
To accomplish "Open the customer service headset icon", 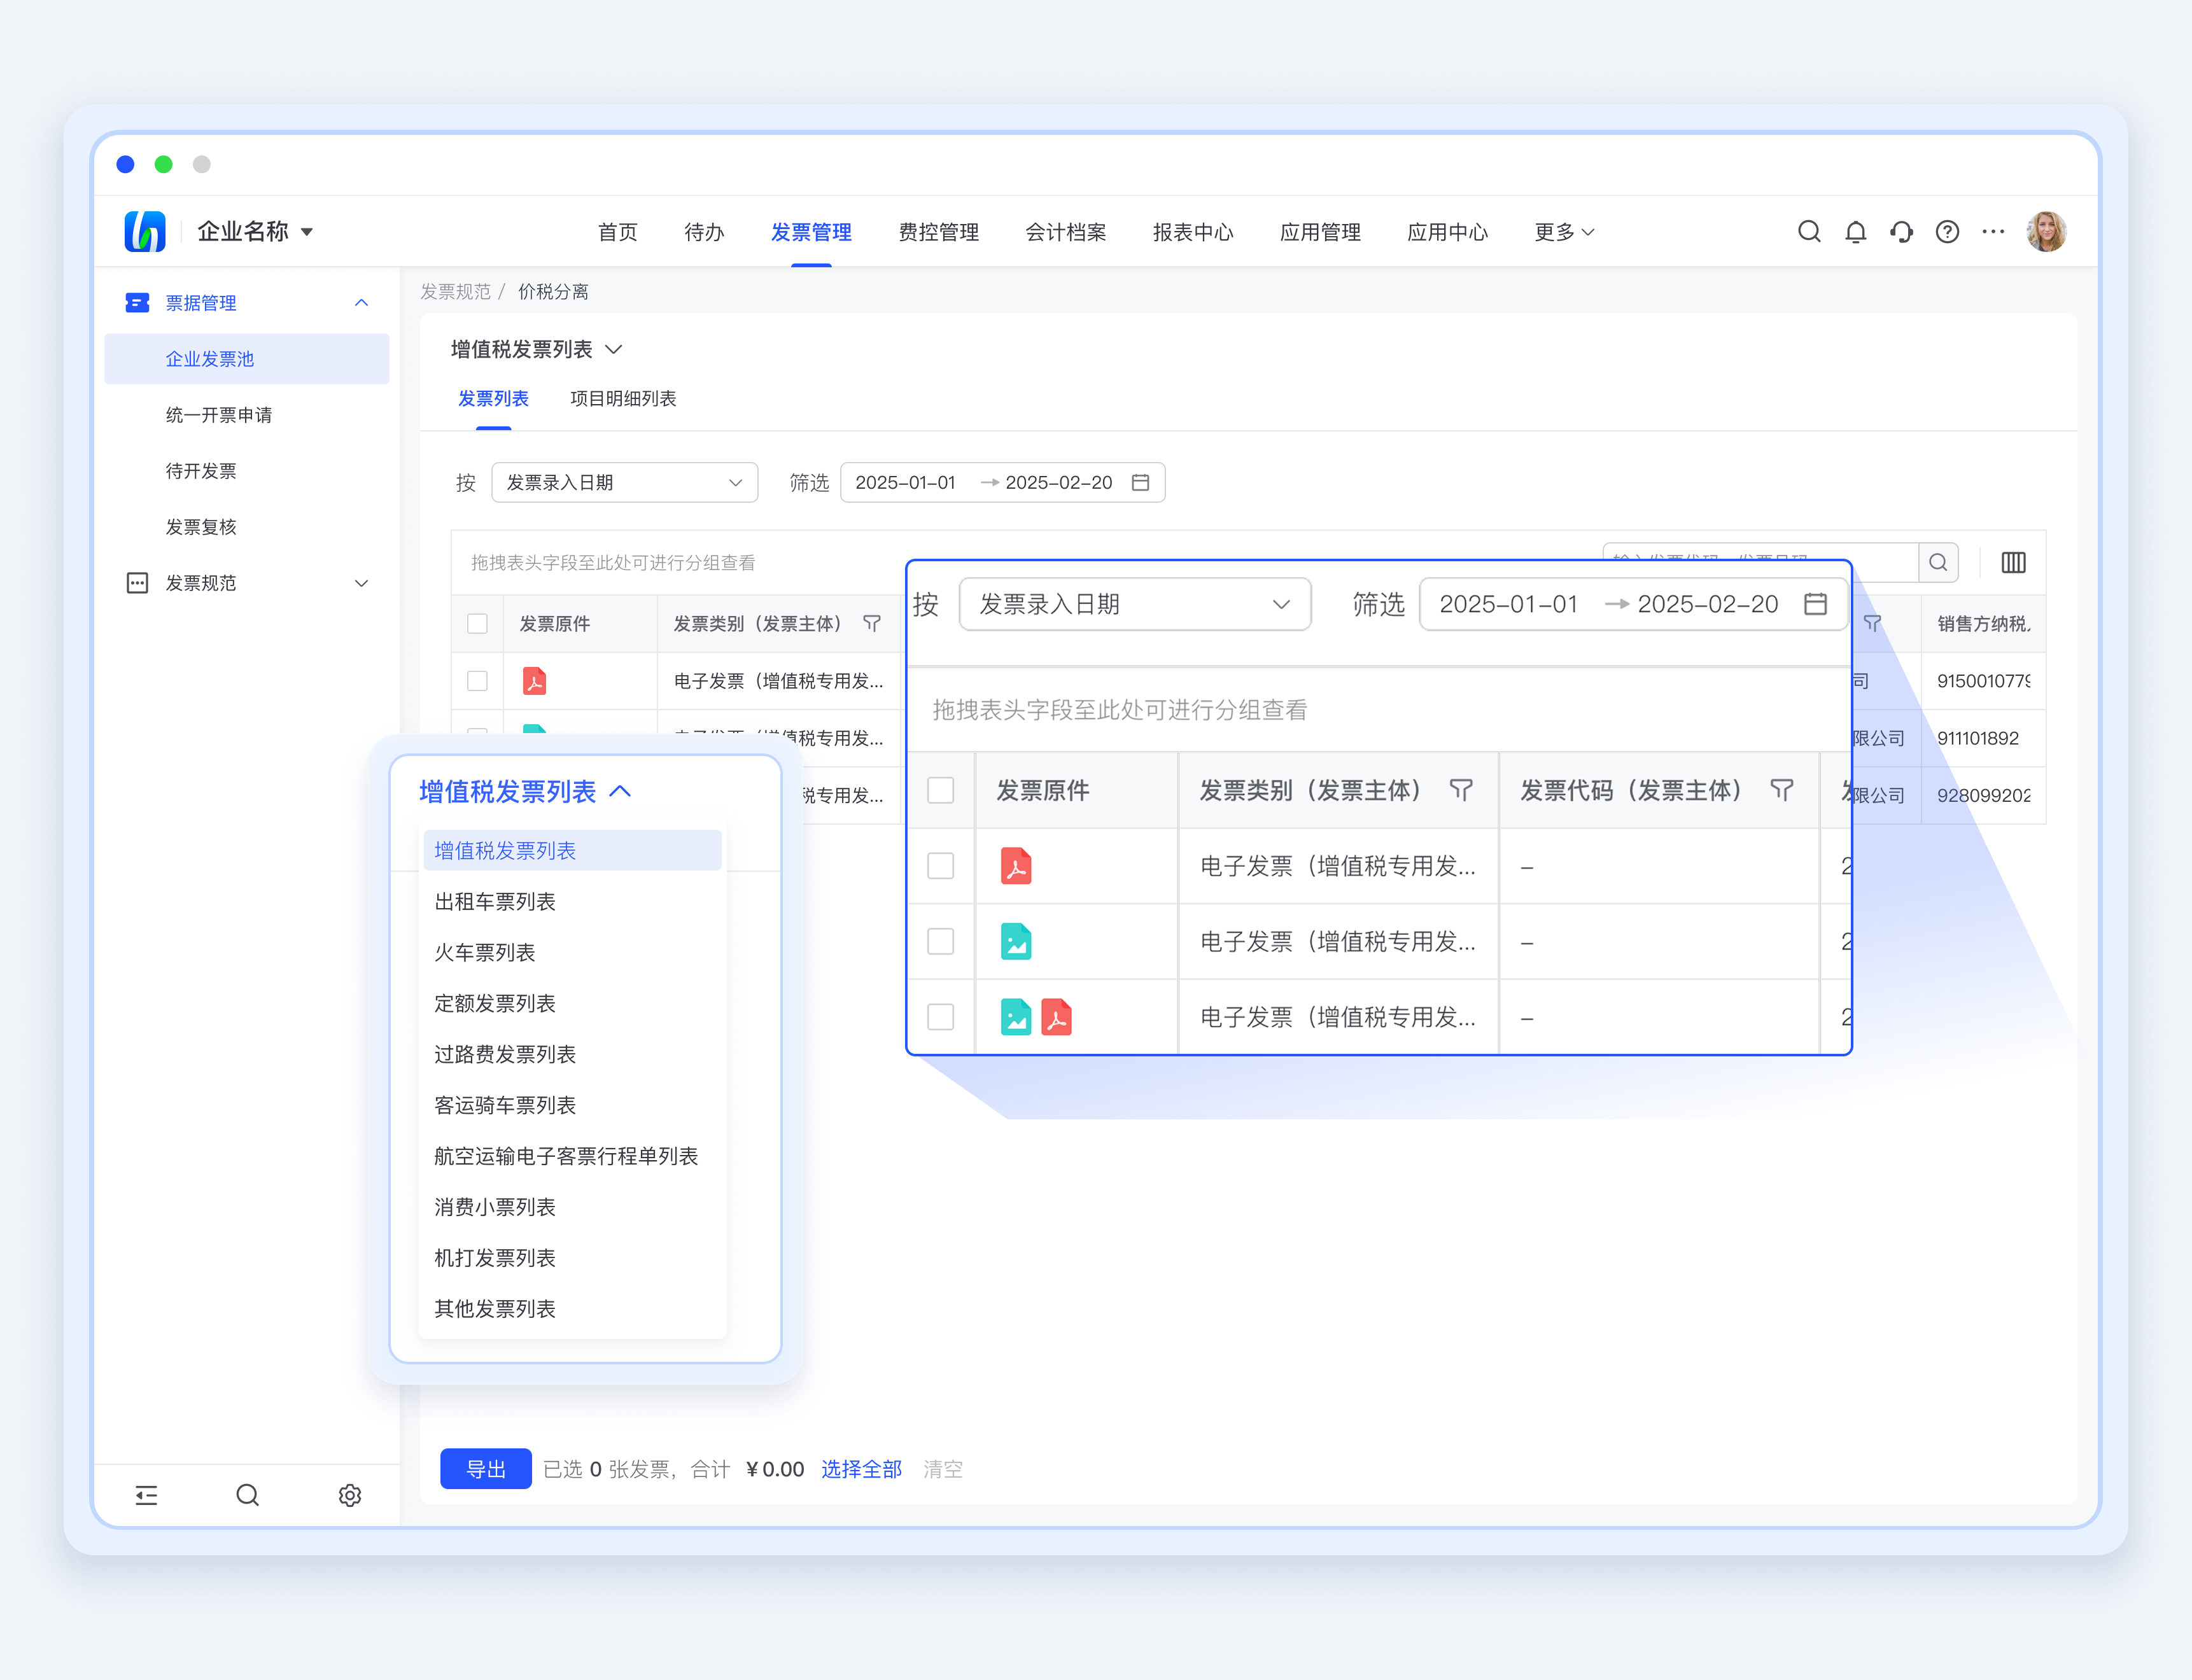I will point(1901,232).
